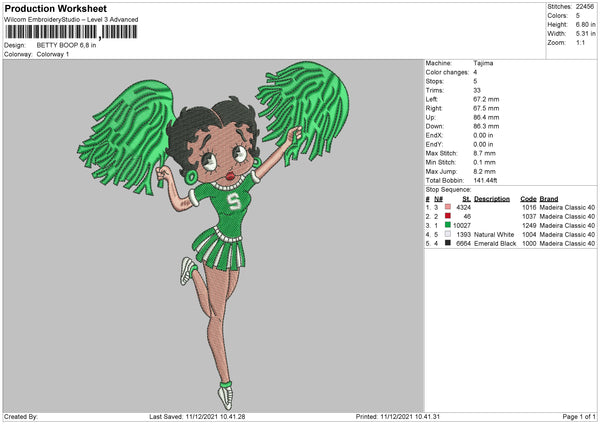
Task: Click the Production Worksheet title
Action: tap(55, 8)
